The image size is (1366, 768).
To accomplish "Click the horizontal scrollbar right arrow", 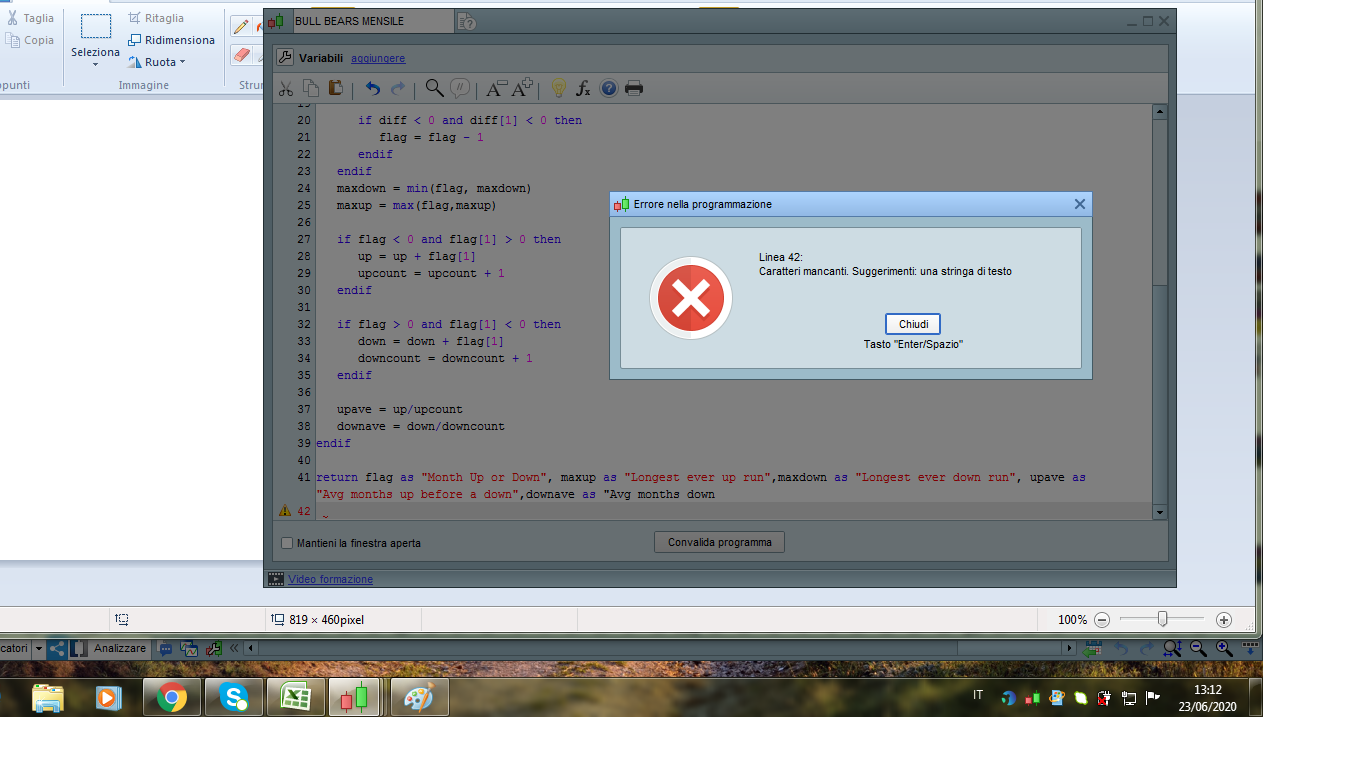I will click(1069, 648).
